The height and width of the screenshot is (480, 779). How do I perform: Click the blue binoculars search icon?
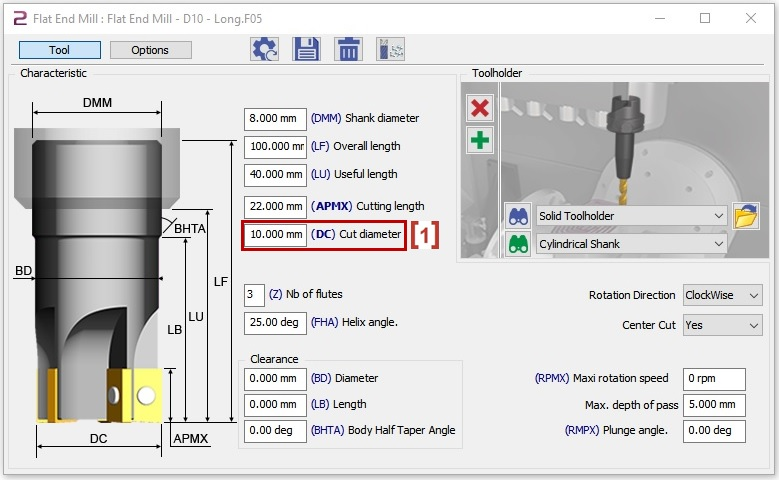pos(518,216)
